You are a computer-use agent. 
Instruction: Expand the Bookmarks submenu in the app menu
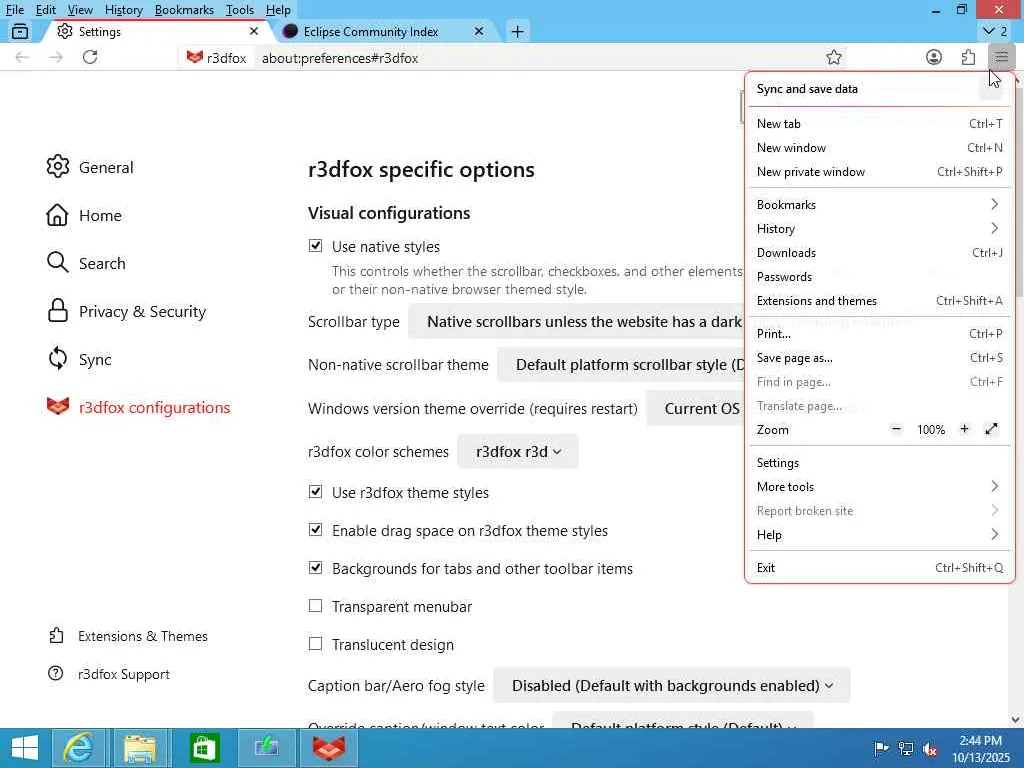click(878, 204)
